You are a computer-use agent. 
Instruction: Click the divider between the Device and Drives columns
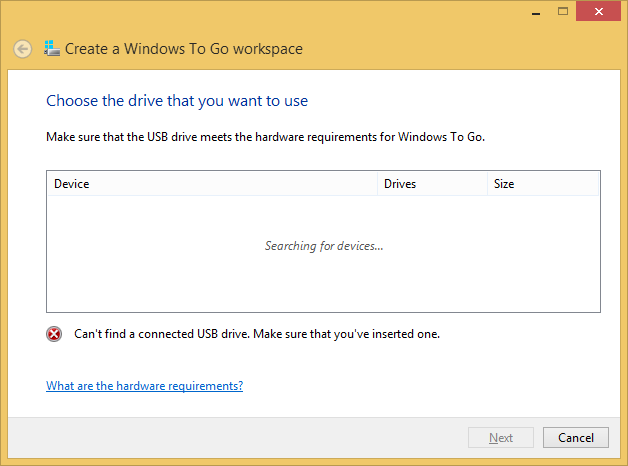377,184
